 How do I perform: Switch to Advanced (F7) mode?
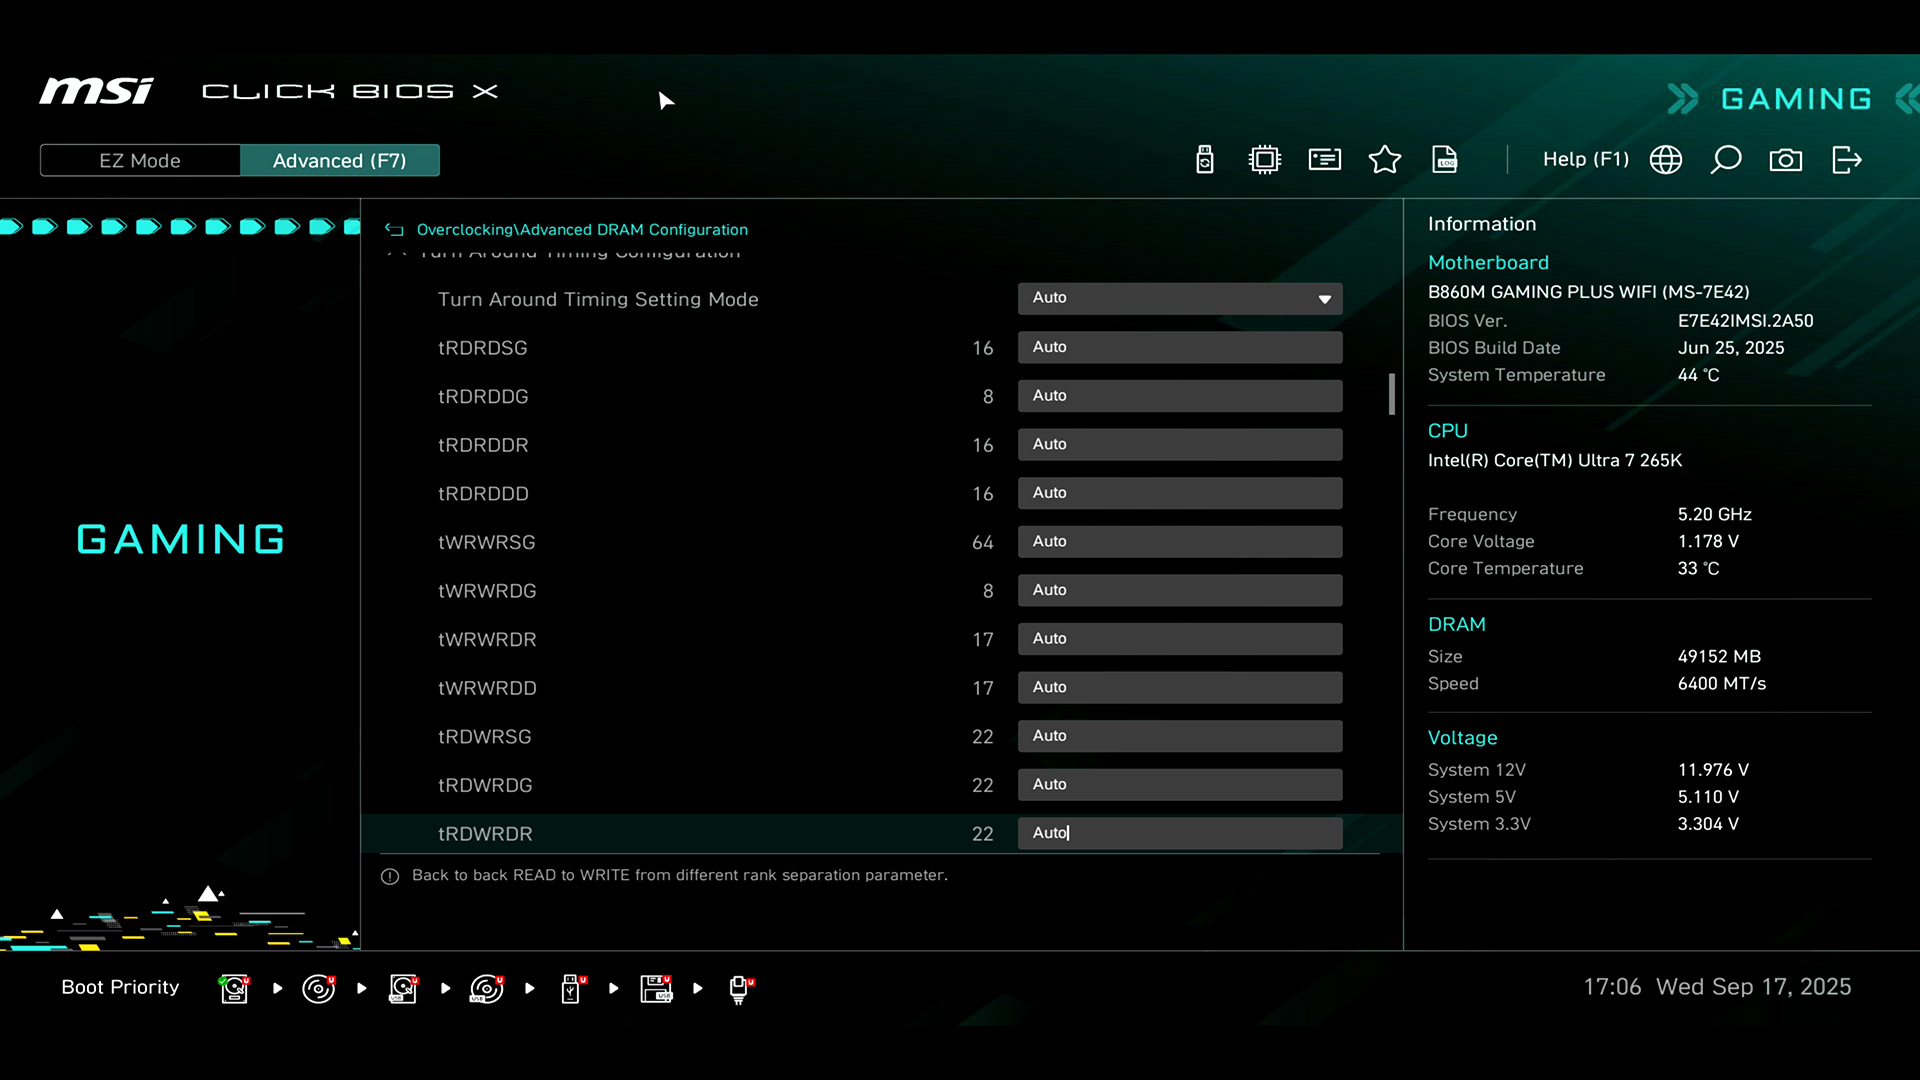(x=339, y=161)
